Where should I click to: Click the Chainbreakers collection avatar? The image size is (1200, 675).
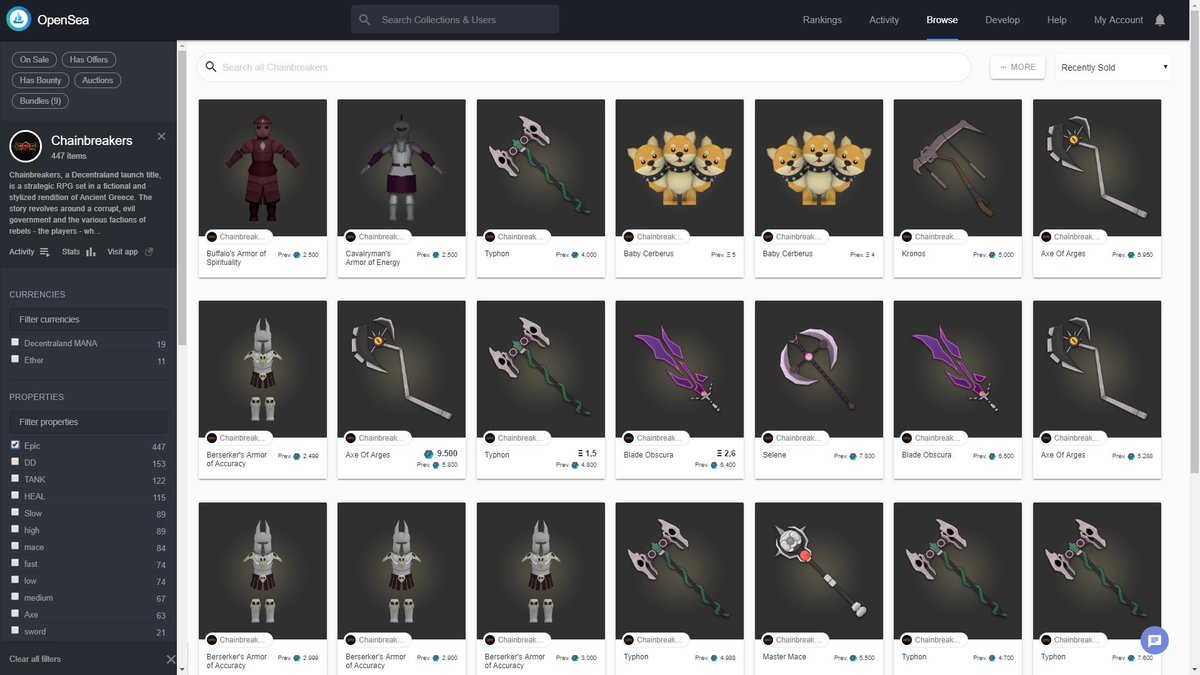(25, 146)
